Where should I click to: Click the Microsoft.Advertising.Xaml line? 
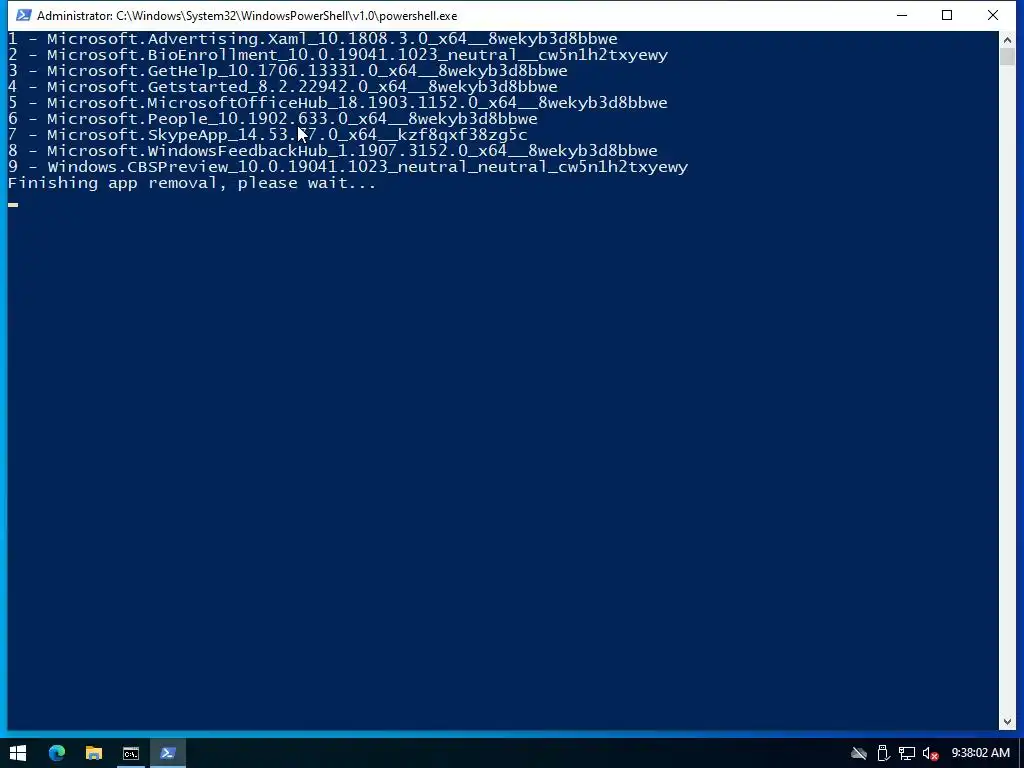click(313, 39)
